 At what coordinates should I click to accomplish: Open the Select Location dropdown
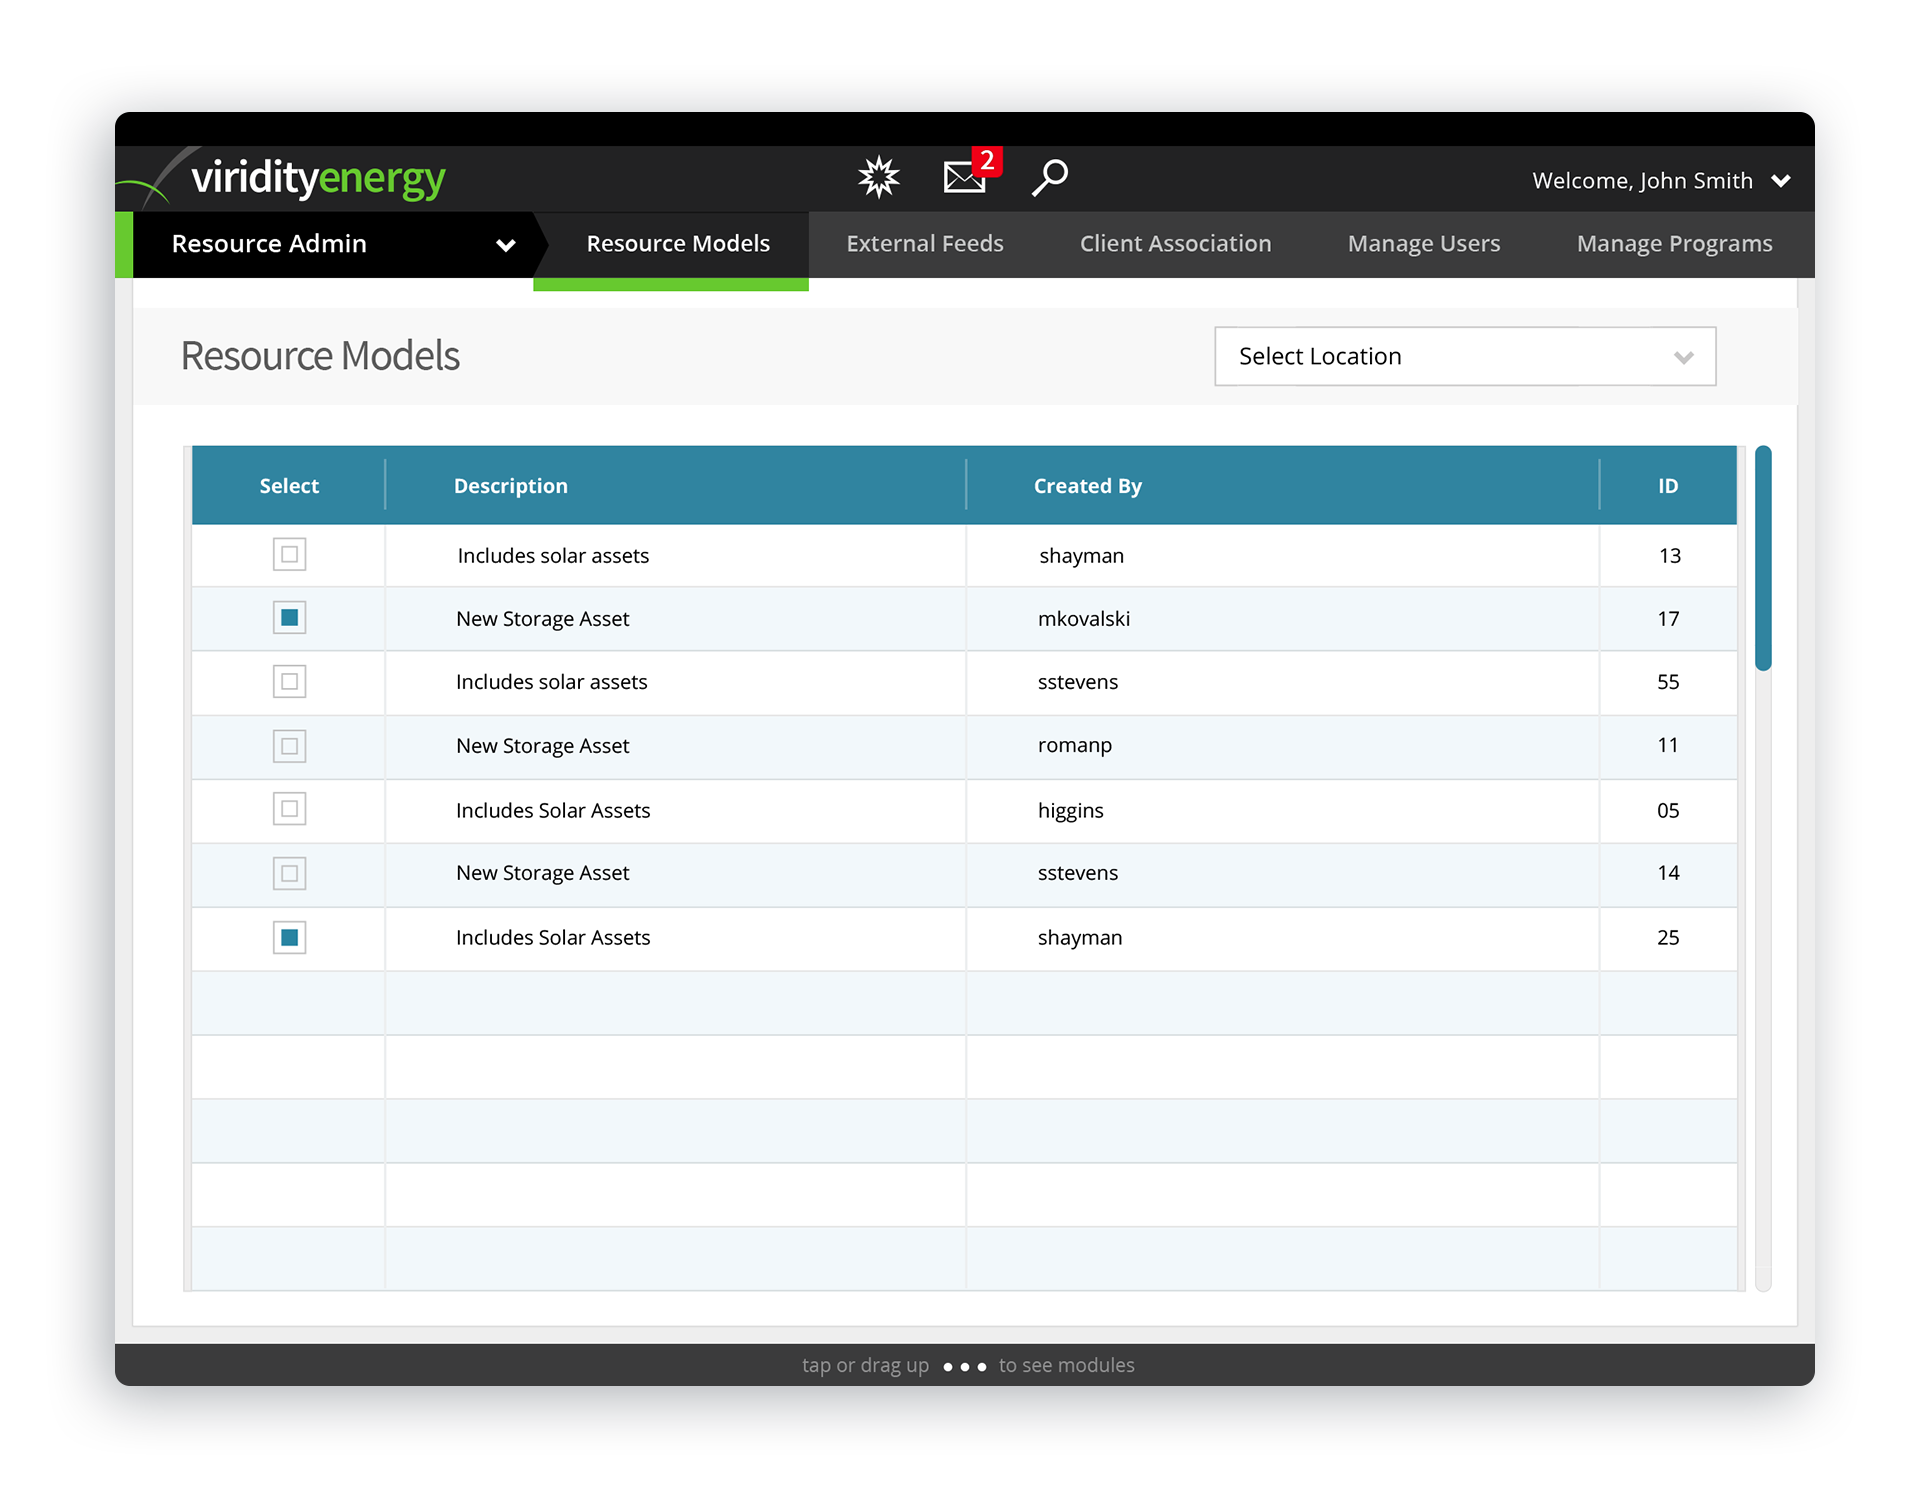[x=1464, y=356]
